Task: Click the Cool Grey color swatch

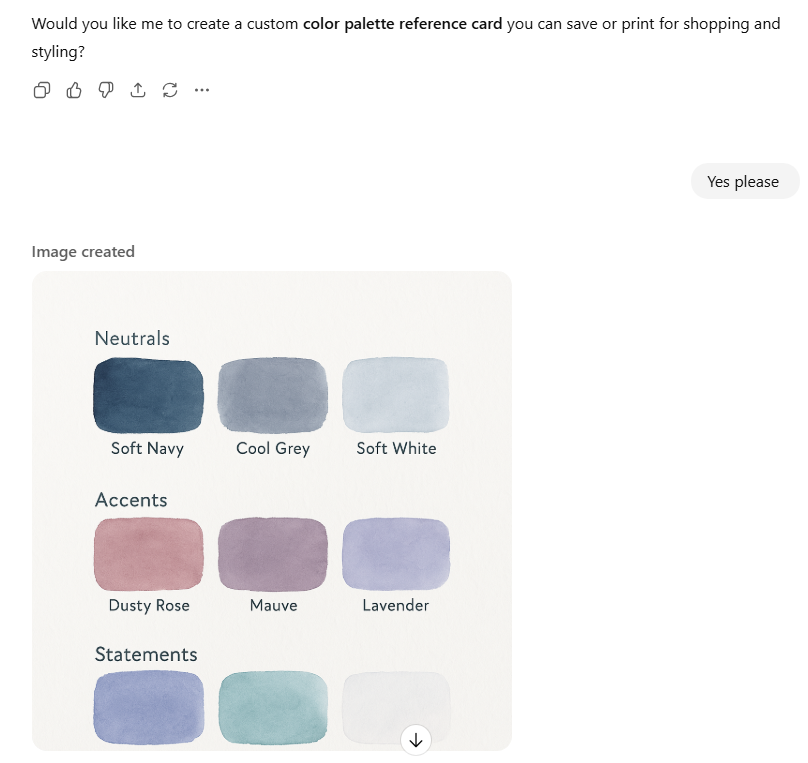Action: coord(272,395)
